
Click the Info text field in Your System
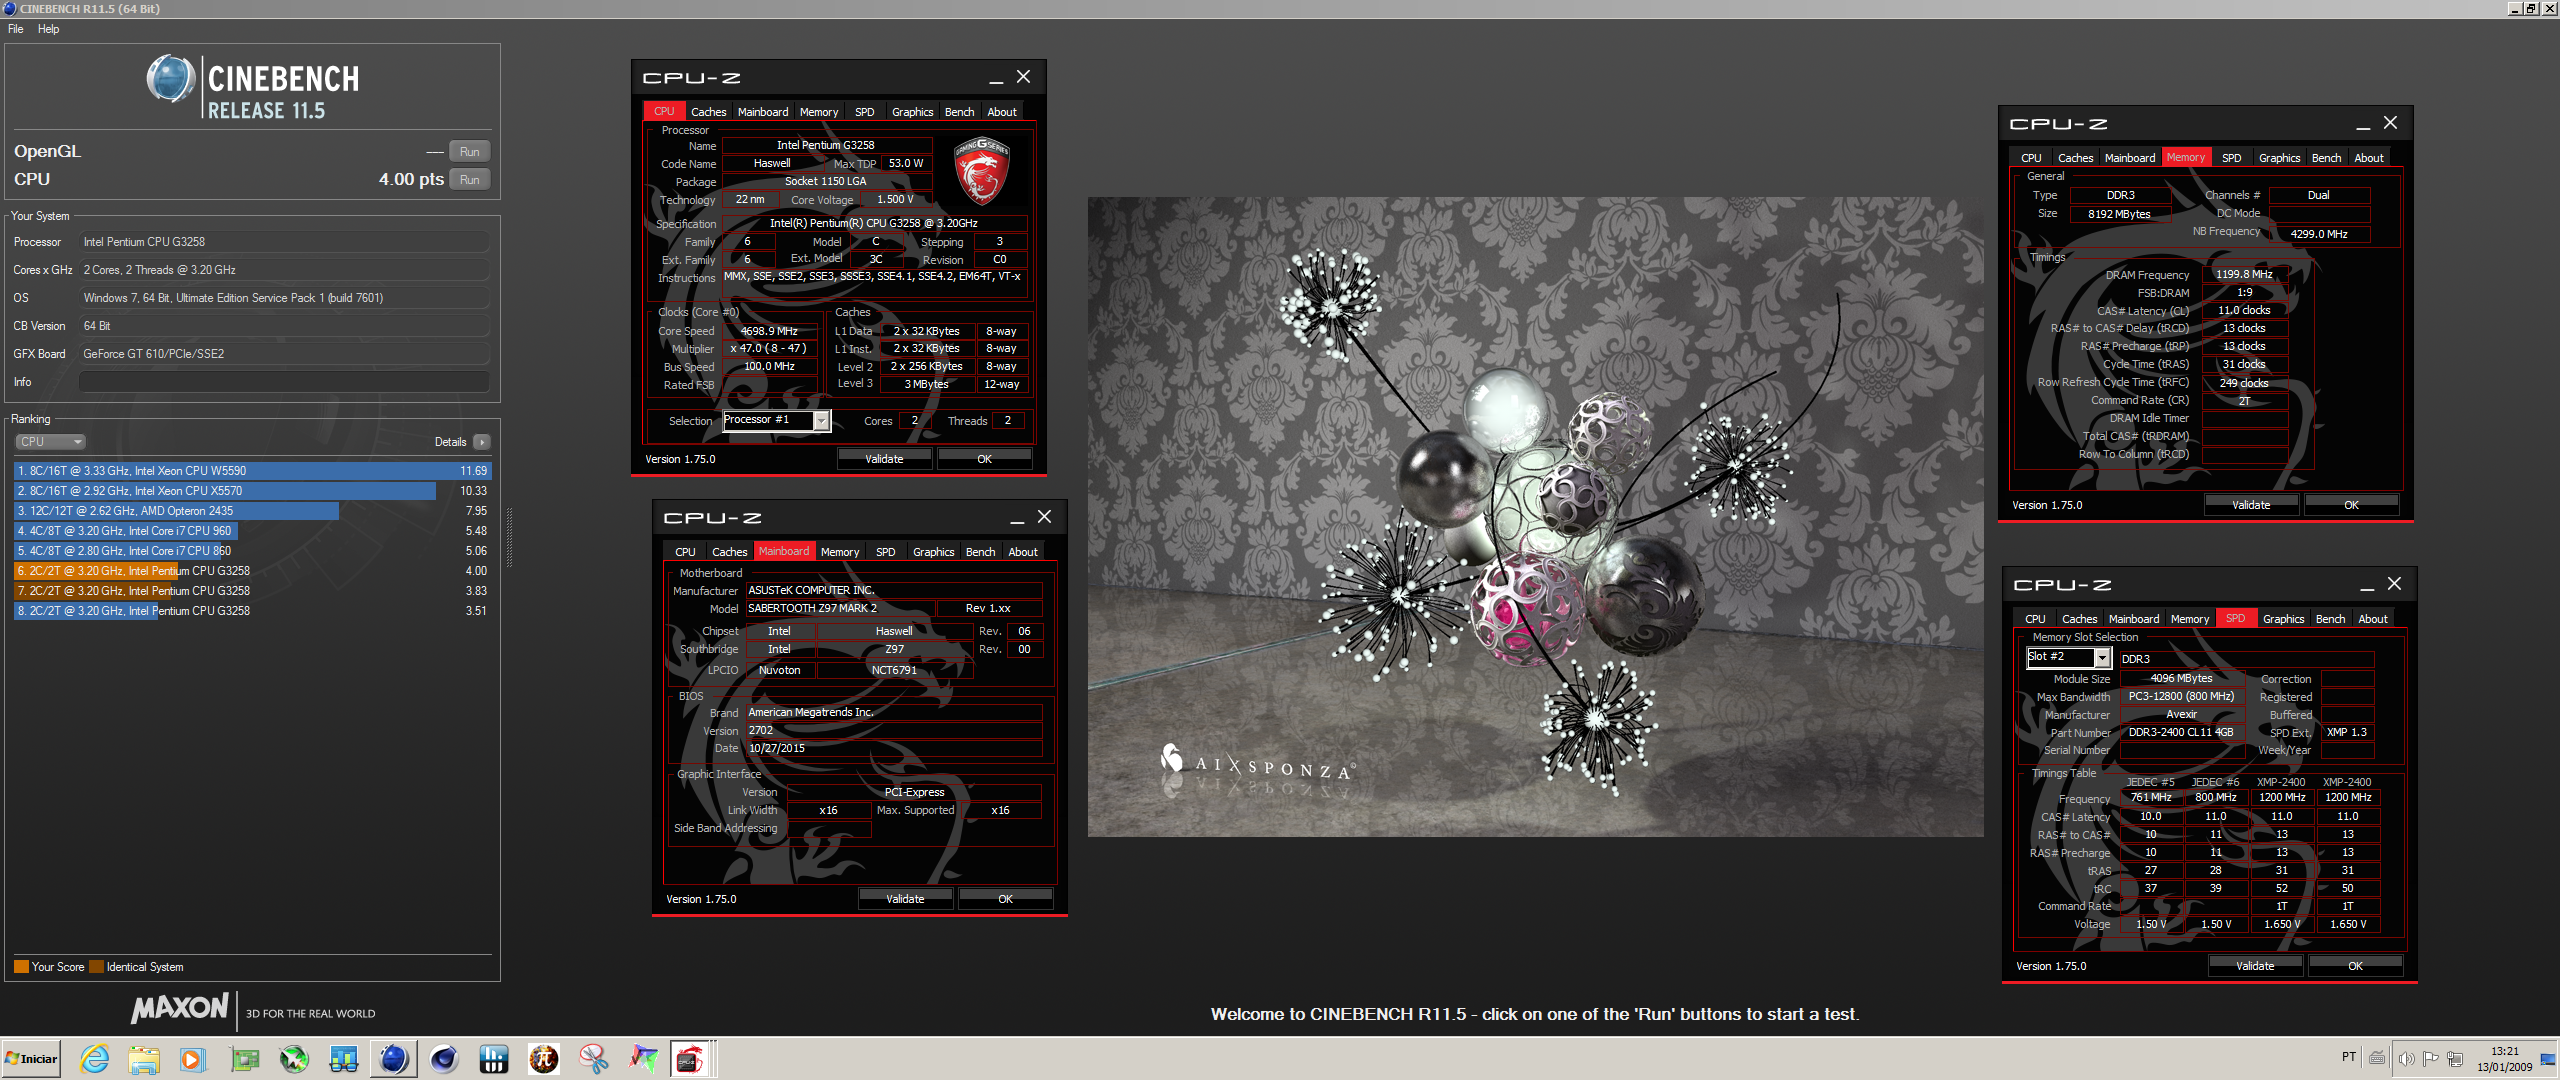pyautogui.click(x=284, y=382)
